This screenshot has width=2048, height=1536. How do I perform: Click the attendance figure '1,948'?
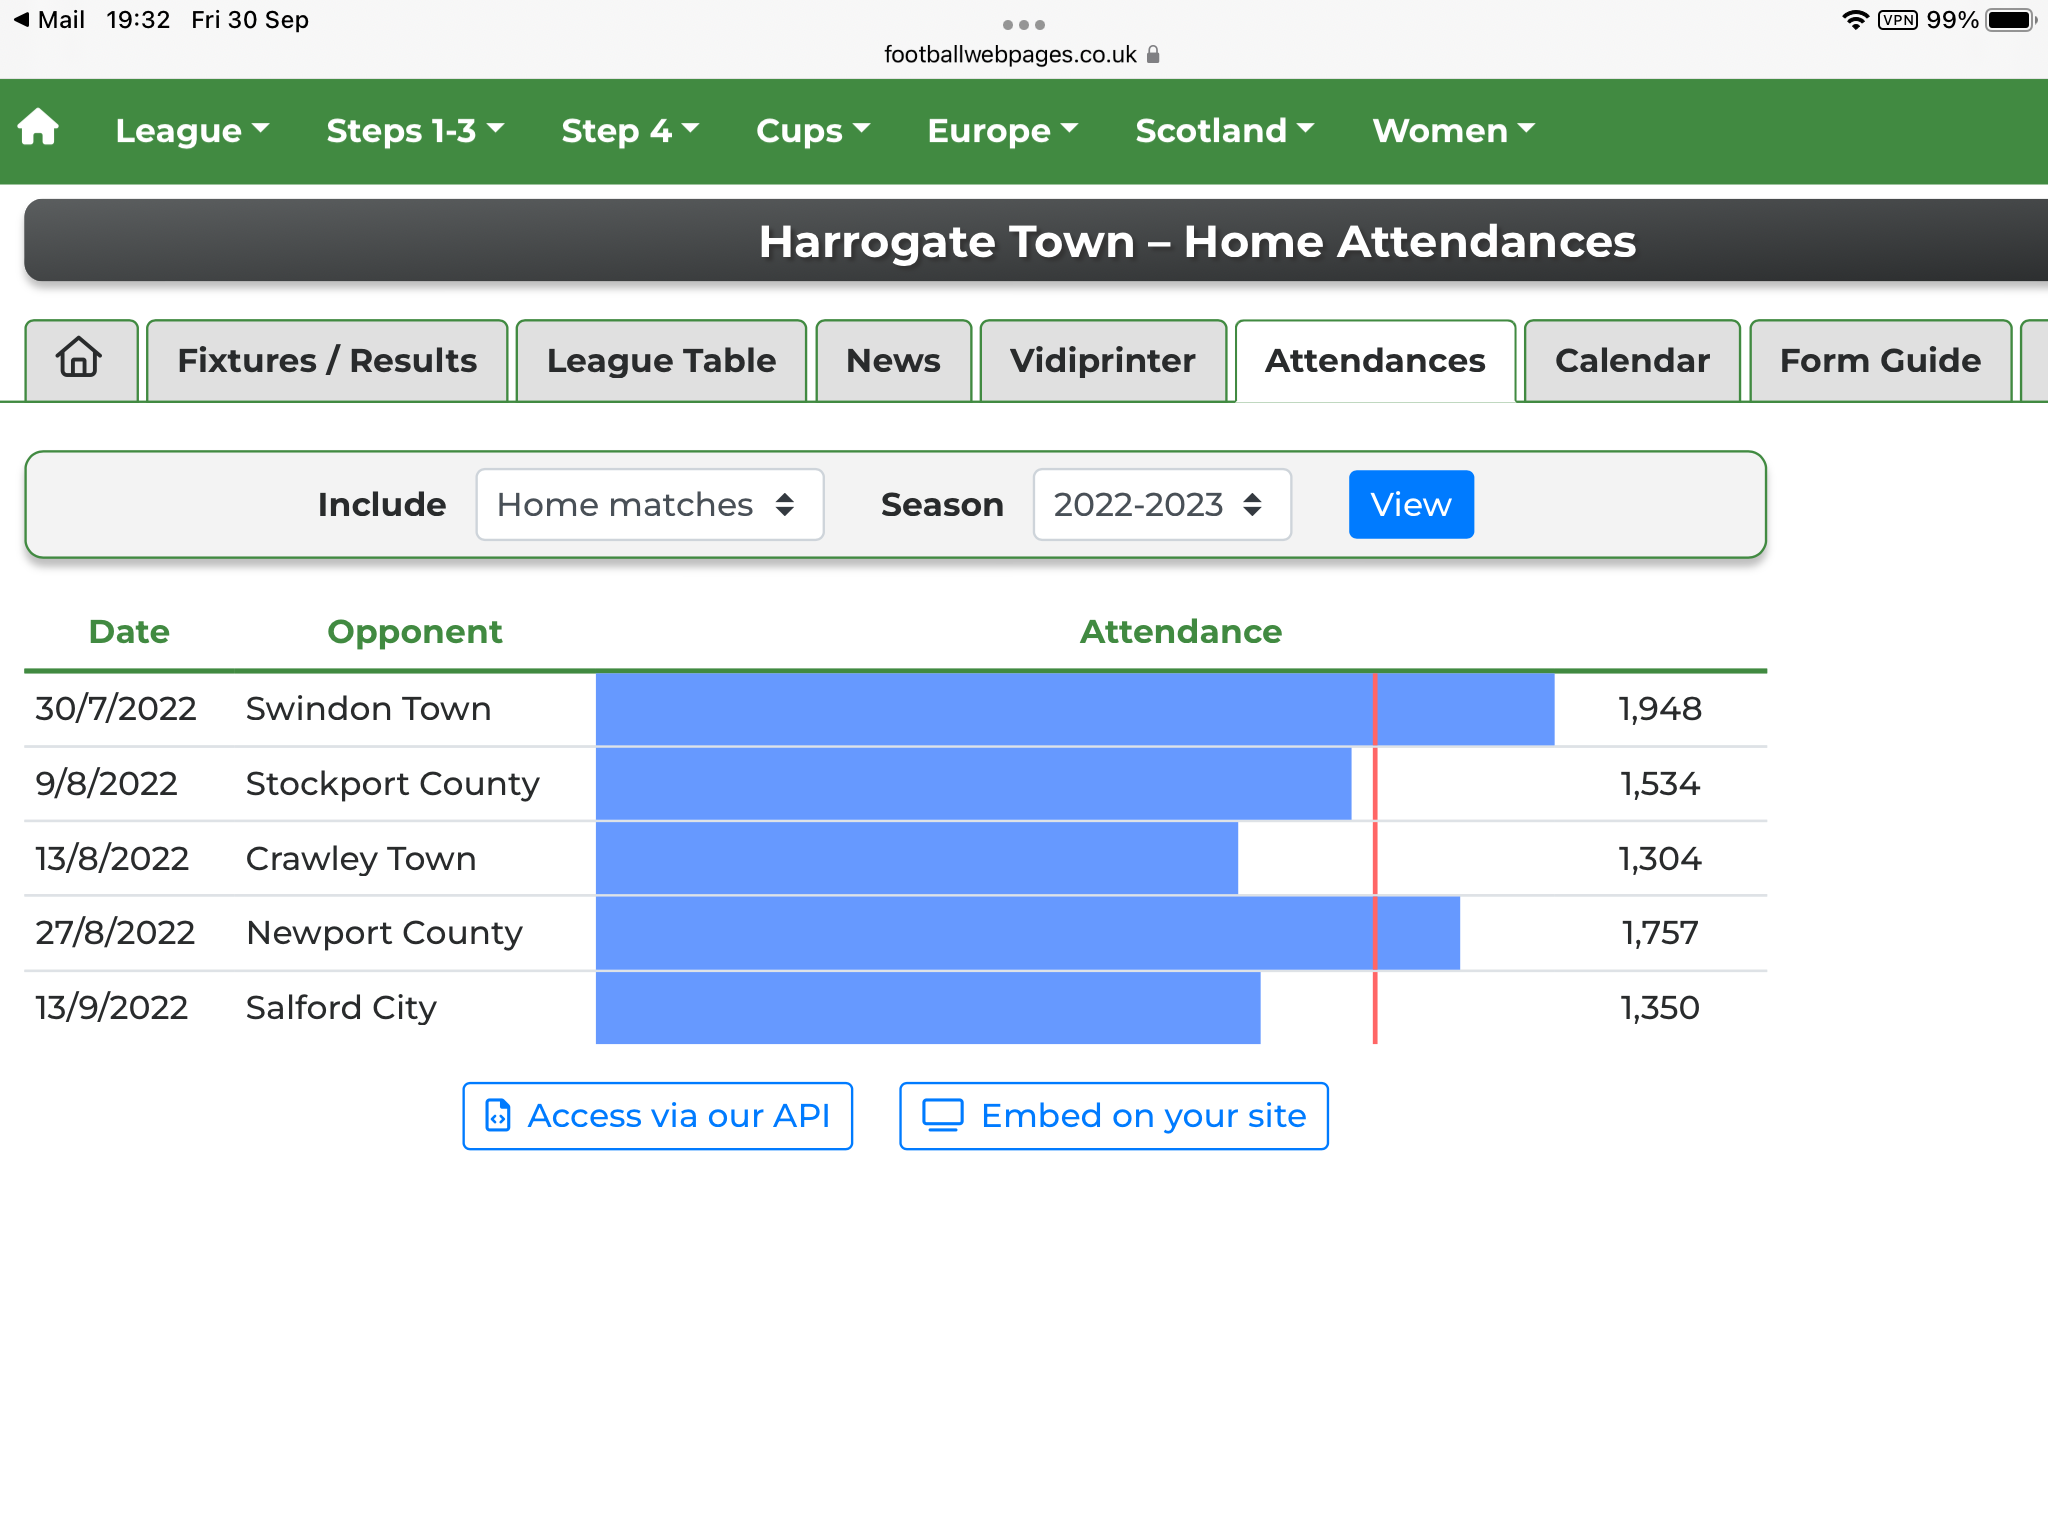tap(1660, 709)
